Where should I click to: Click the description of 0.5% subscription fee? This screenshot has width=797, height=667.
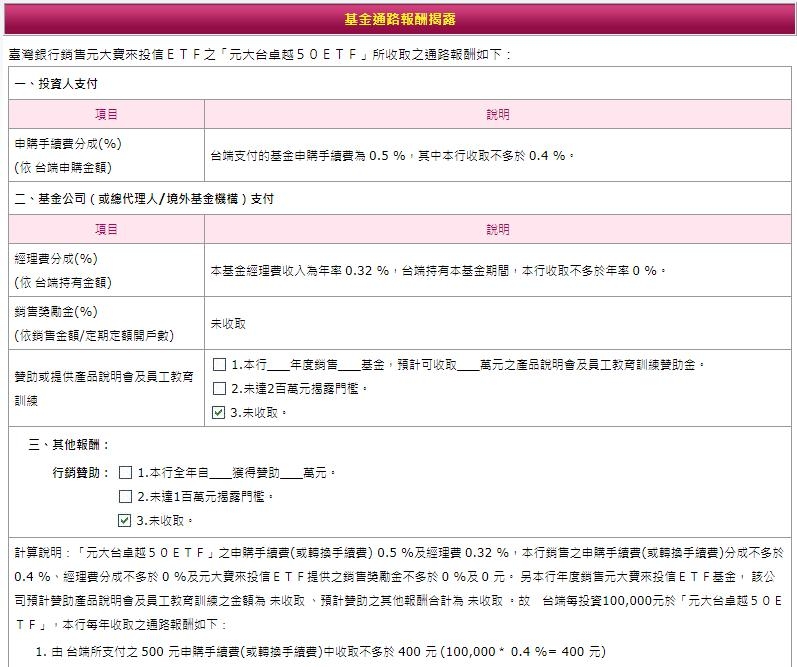point(392,156)
